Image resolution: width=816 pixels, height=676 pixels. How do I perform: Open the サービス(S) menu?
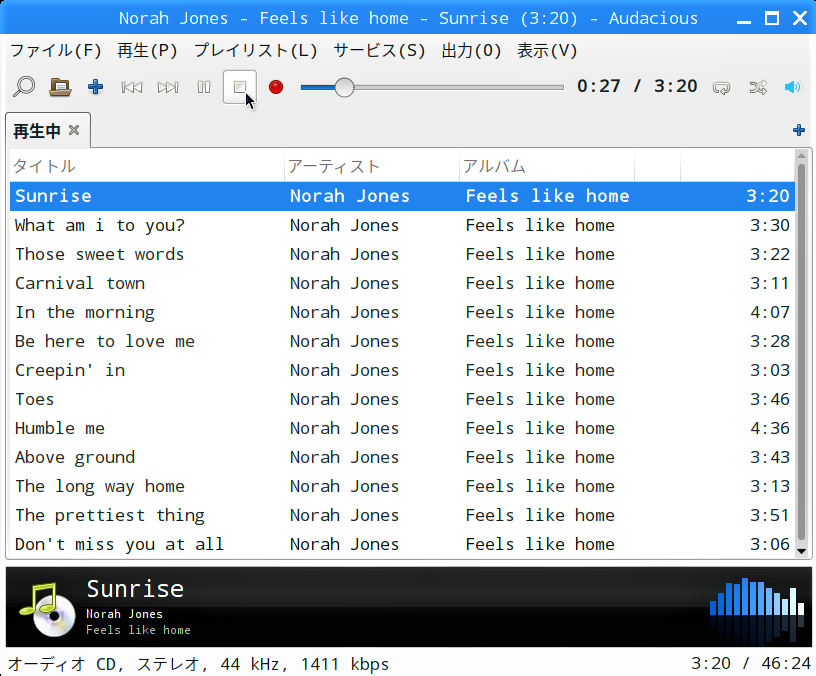(x=379, y=51)
